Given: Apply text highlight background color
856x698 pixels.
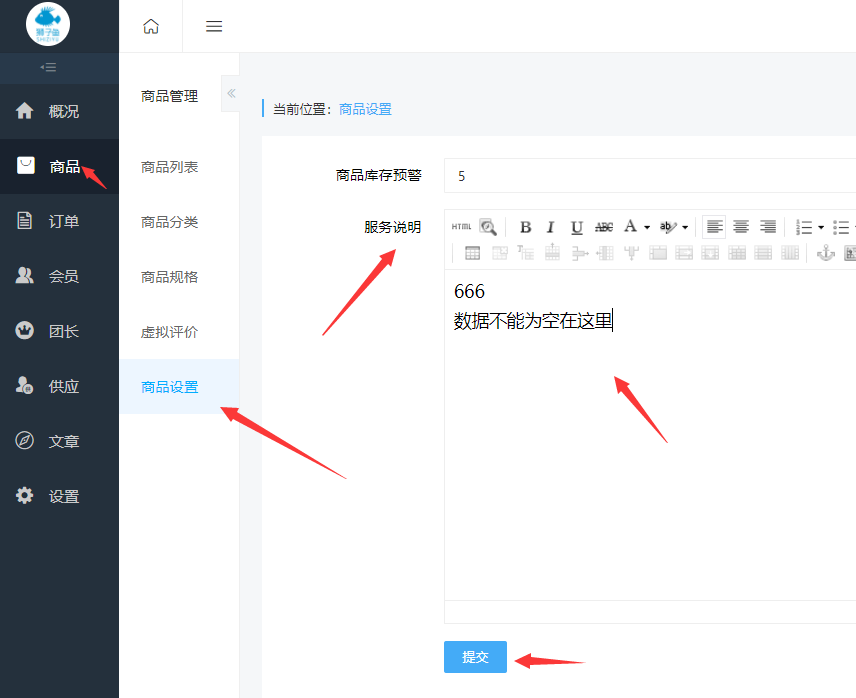Looking at the screenshot, I should pos(668,227).
